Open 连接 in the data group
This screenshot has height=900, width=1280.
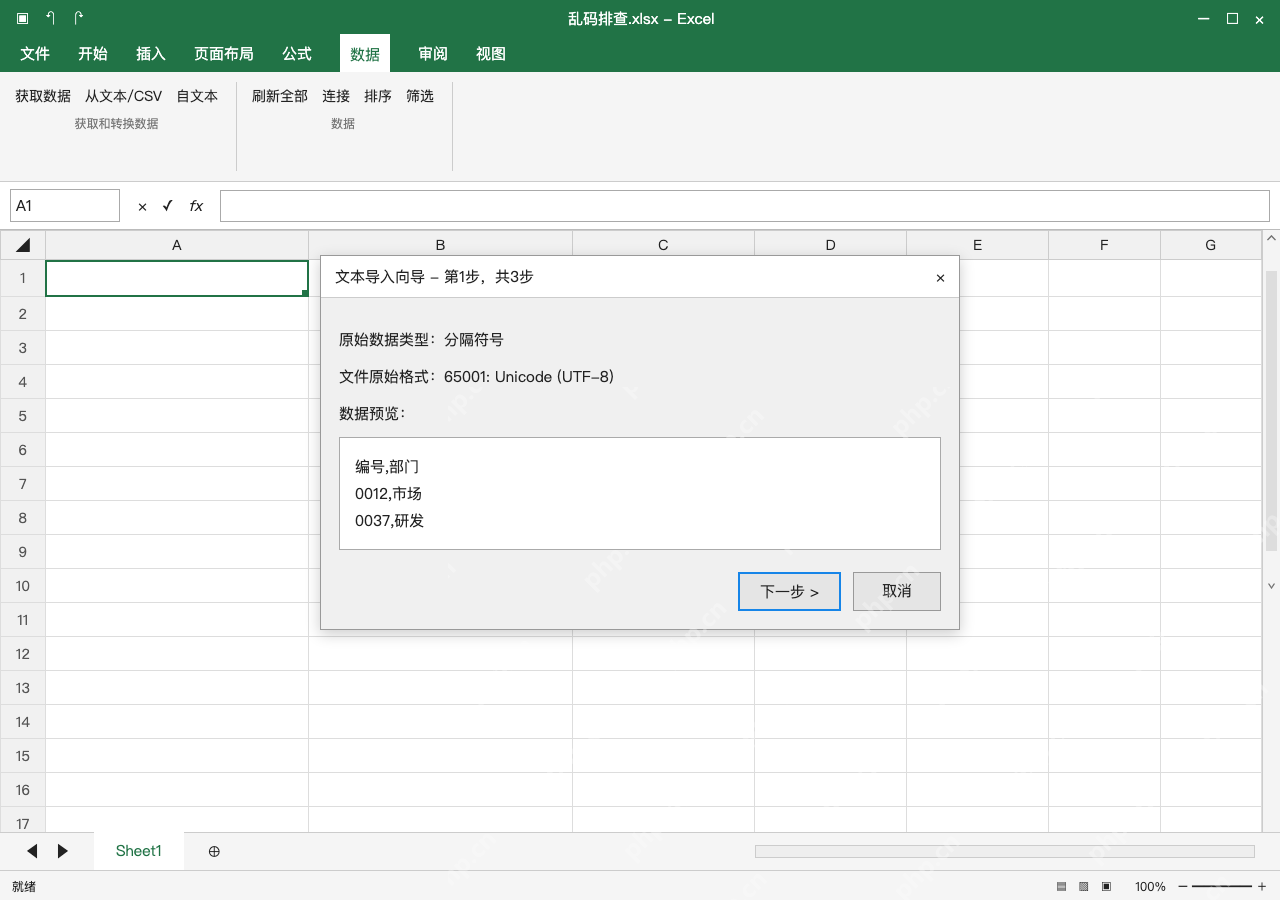tap(336, 96)
